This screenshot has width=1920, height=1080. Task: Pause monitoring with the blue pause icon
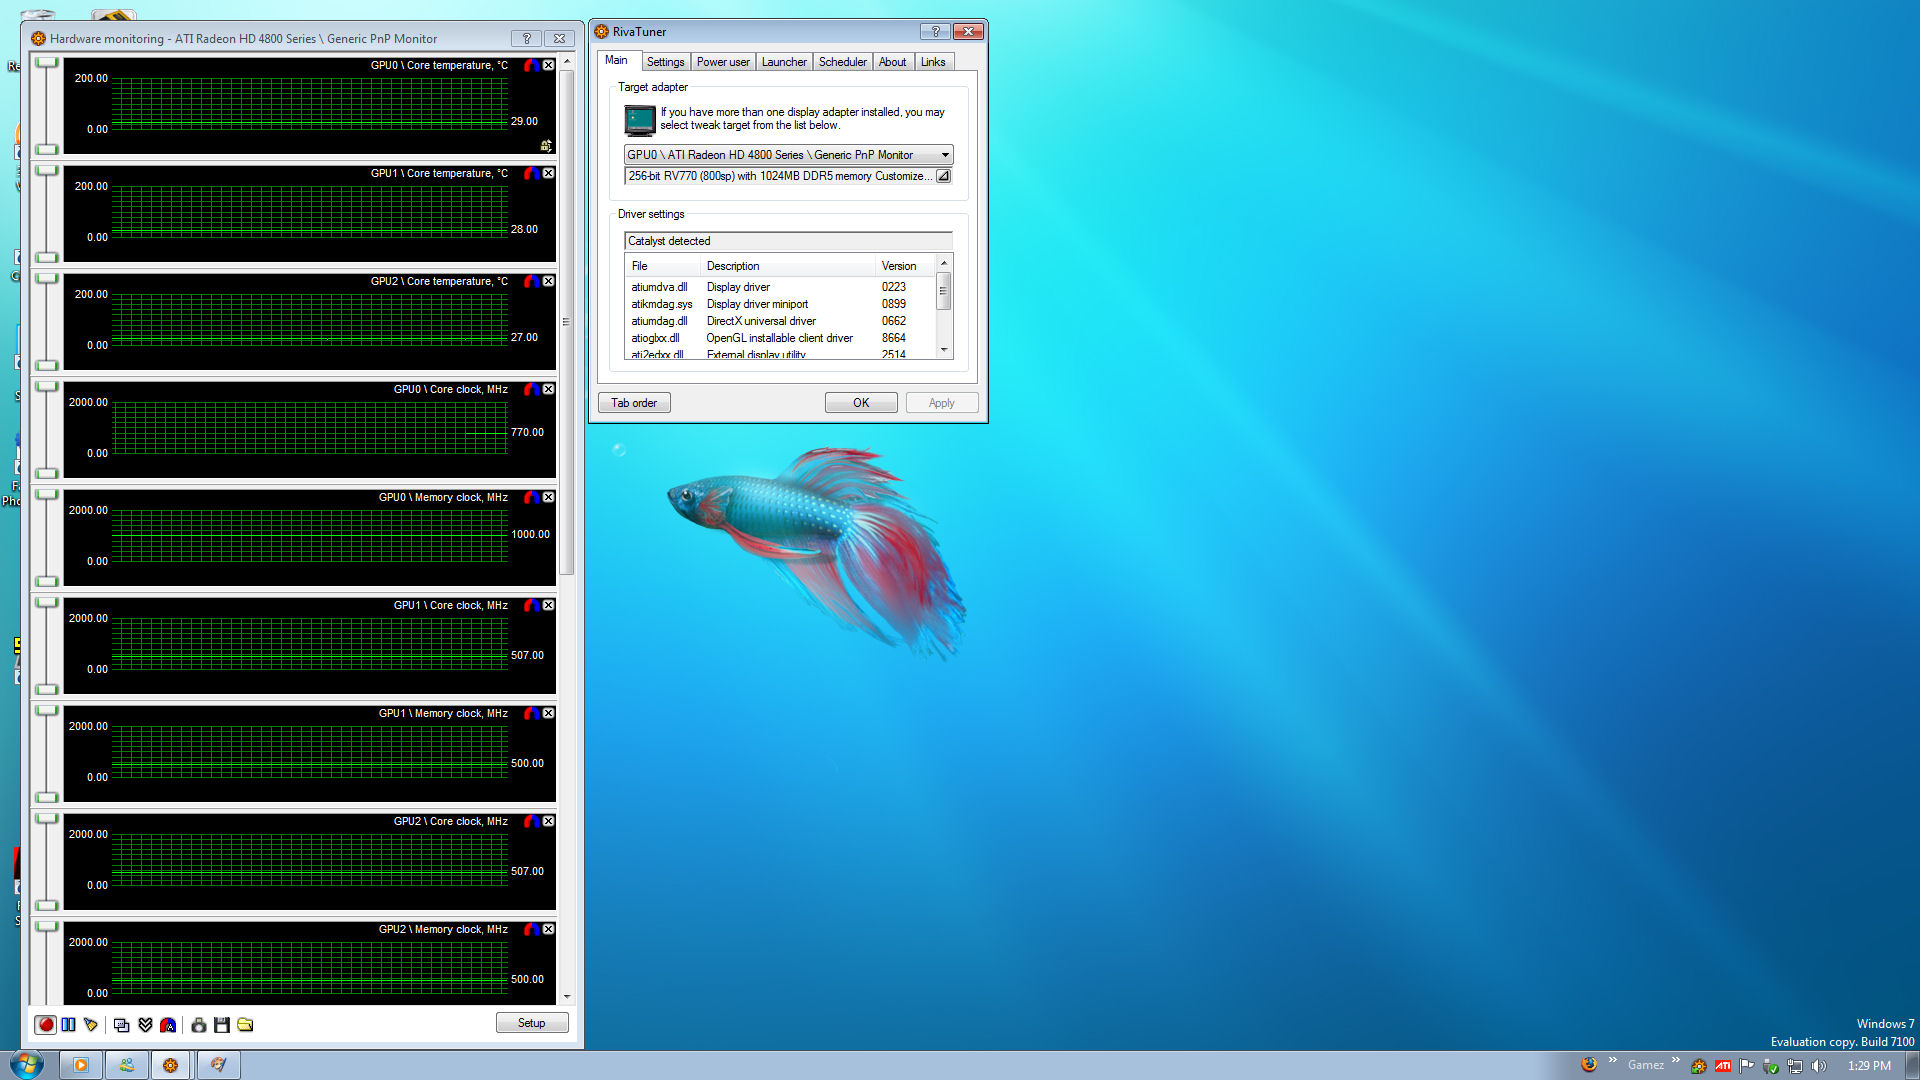68,1025
